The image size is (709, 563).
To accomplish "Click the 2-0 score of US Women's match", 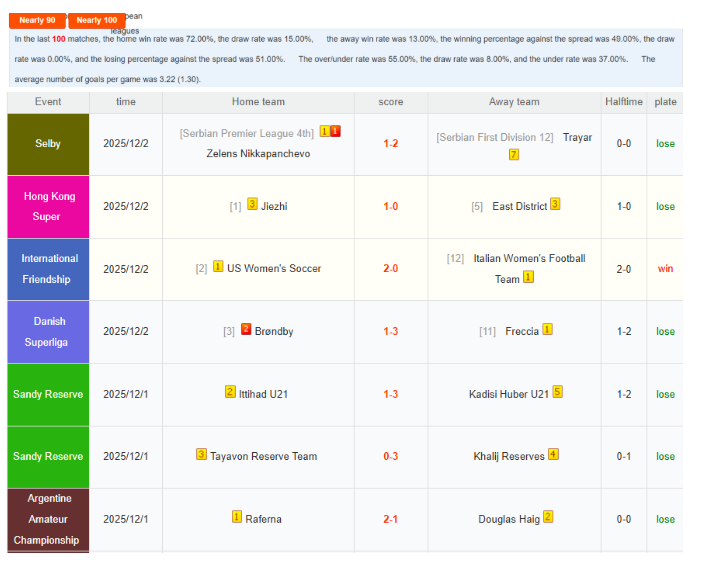I will click(x=391, y=269).
